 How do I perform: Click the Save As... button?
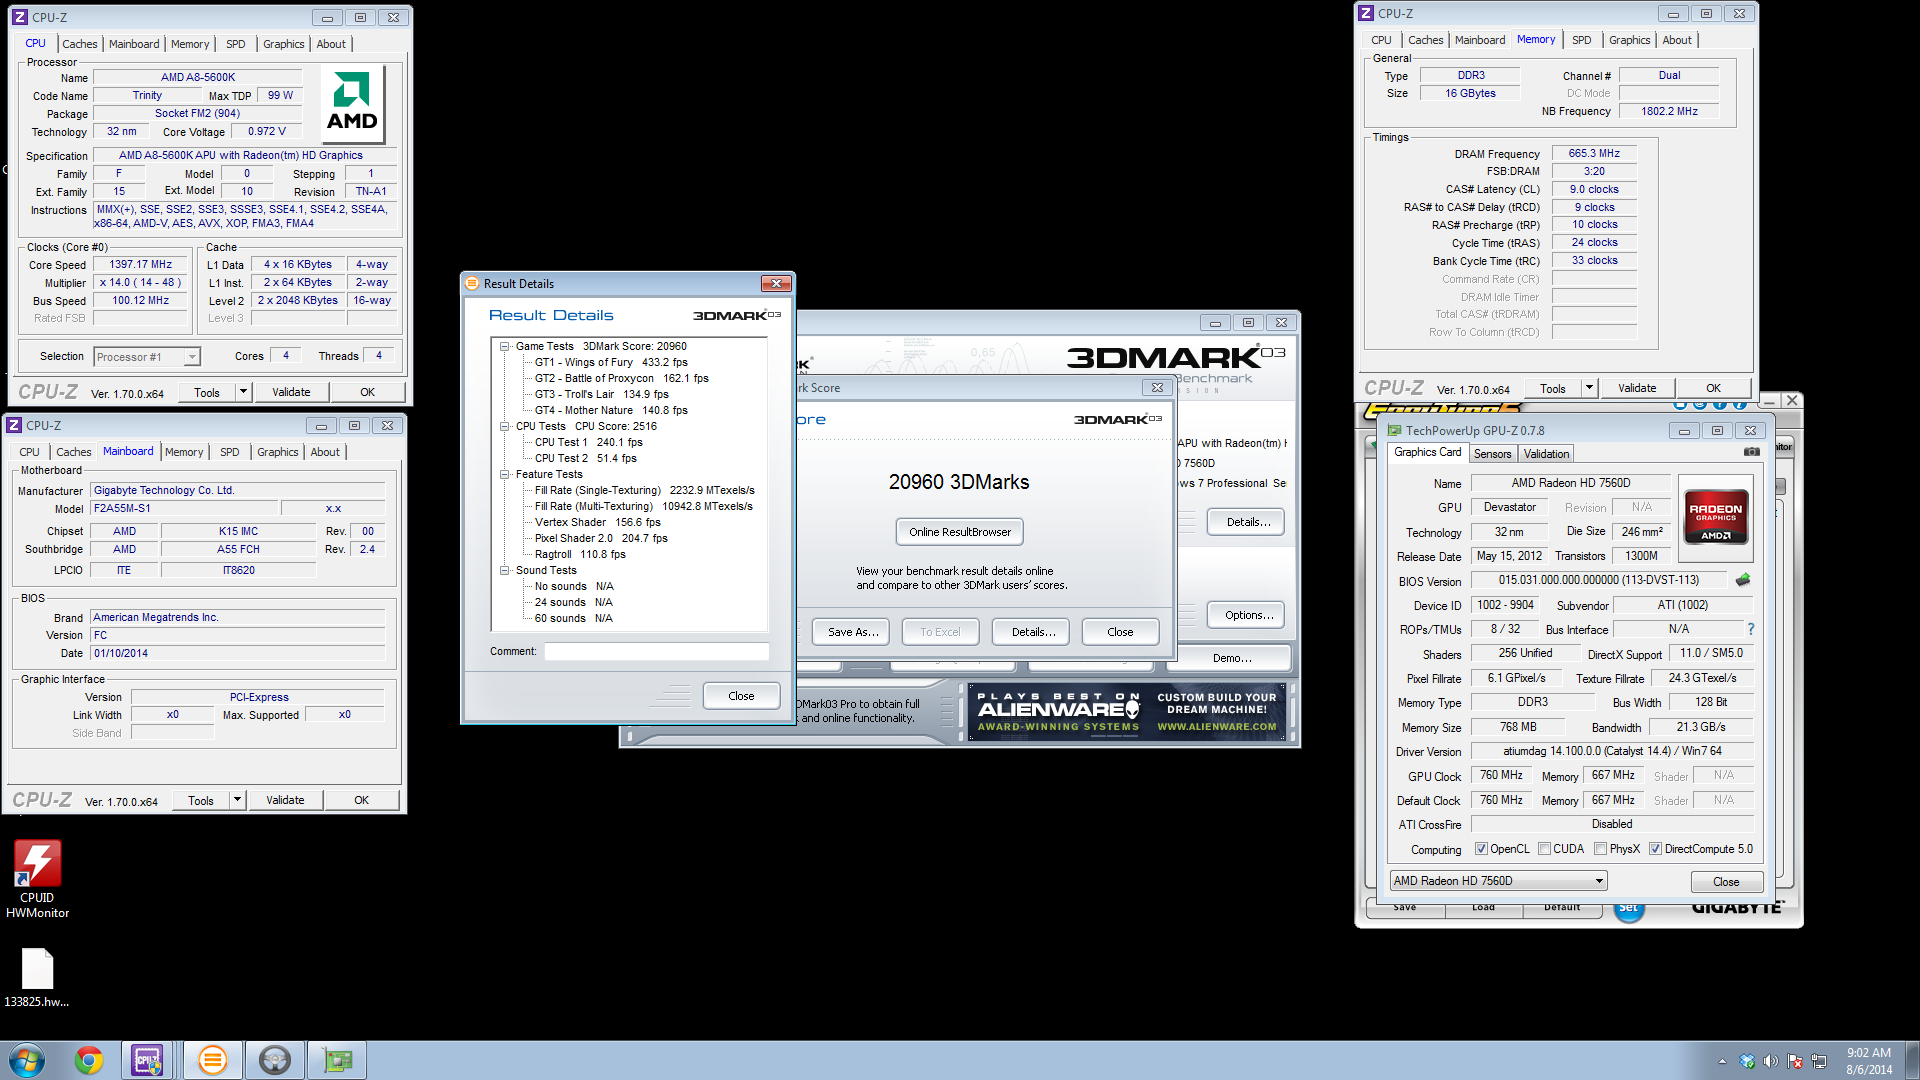click(853, 632)
